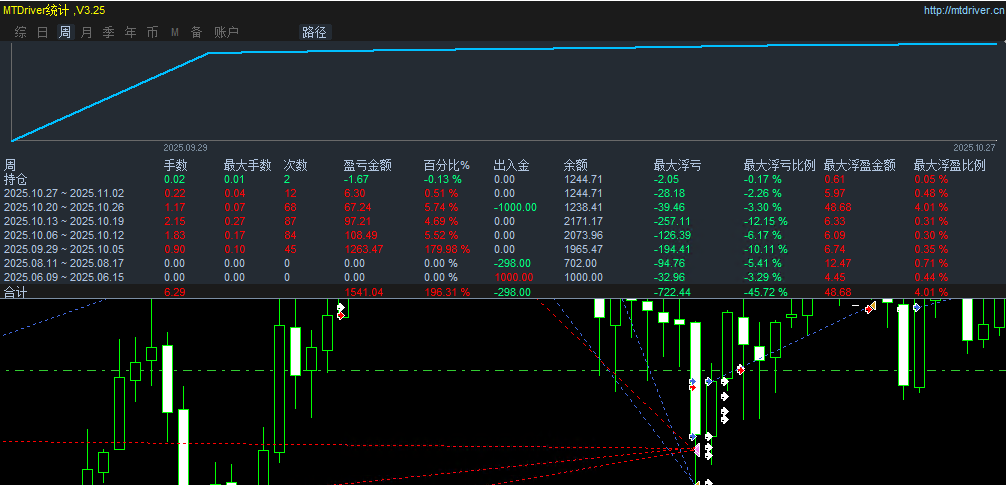Click the 97.21 profit value
This screenshot has width=1006, height=485.
[x=359, y=221]
